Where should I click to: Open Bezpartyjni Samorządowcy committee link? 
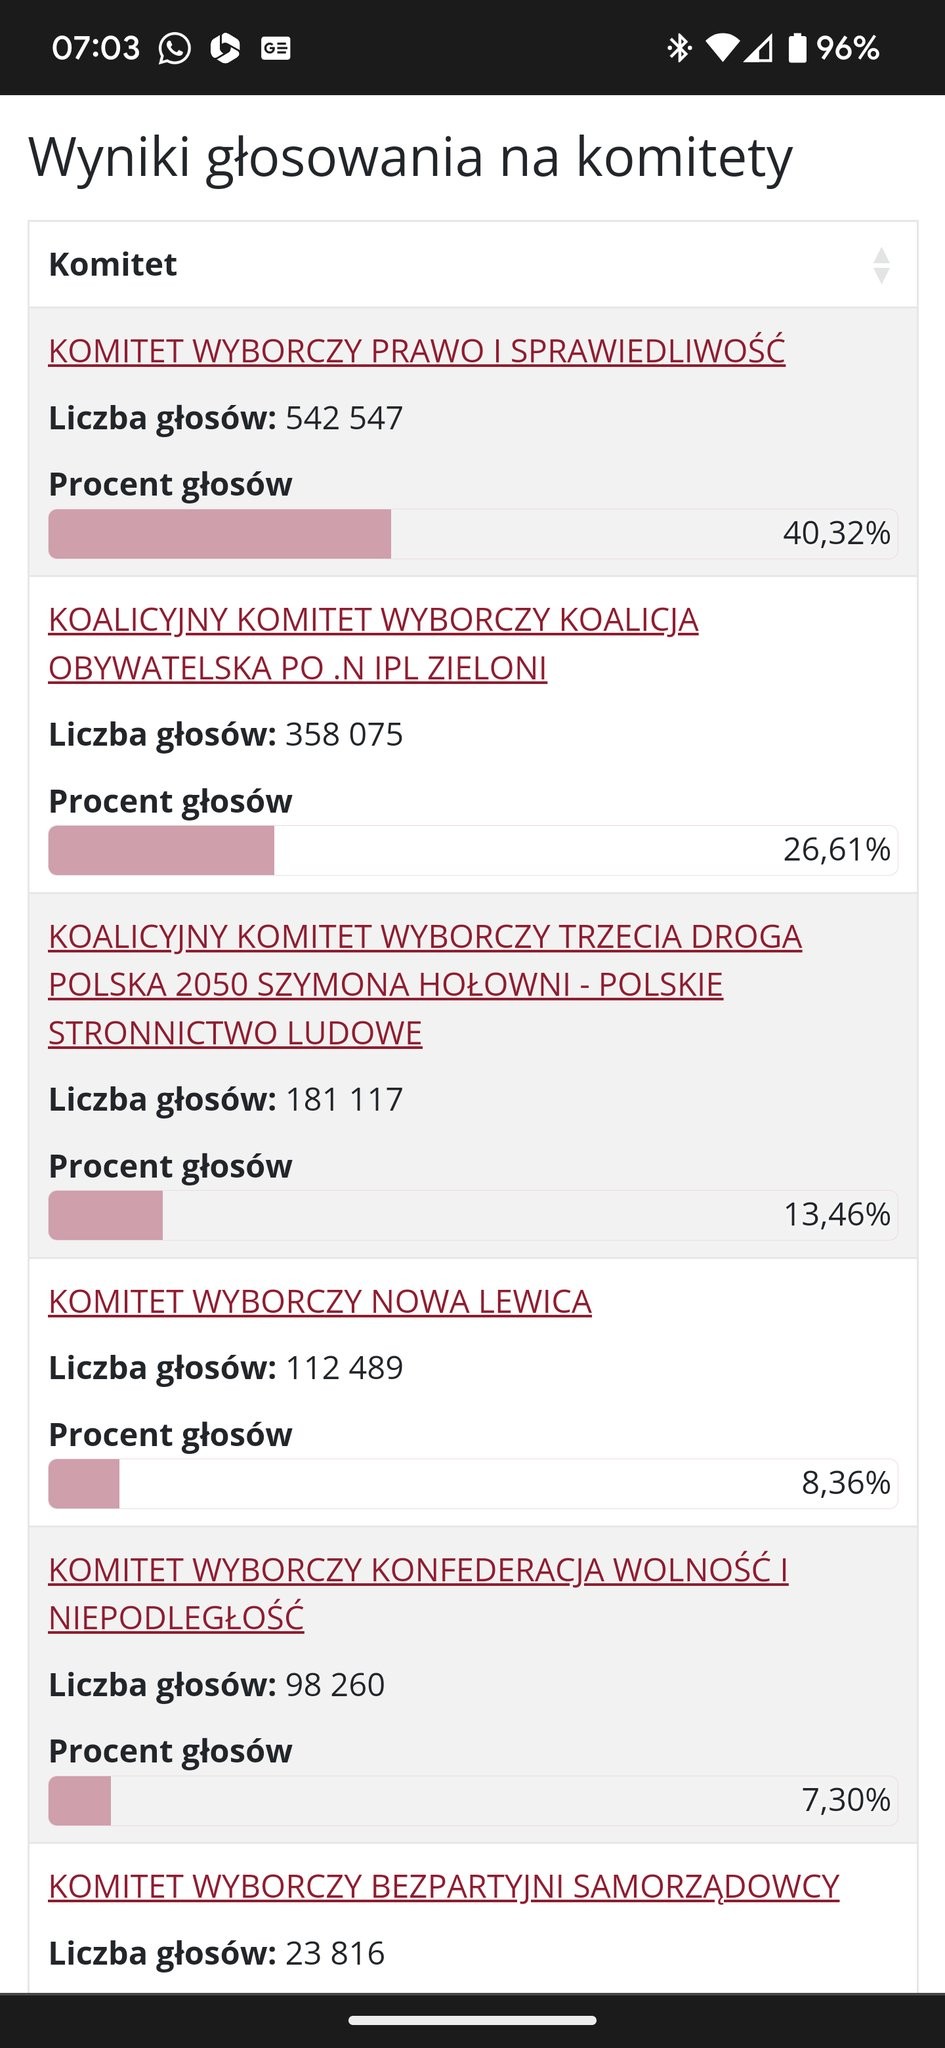(444, 1886)
